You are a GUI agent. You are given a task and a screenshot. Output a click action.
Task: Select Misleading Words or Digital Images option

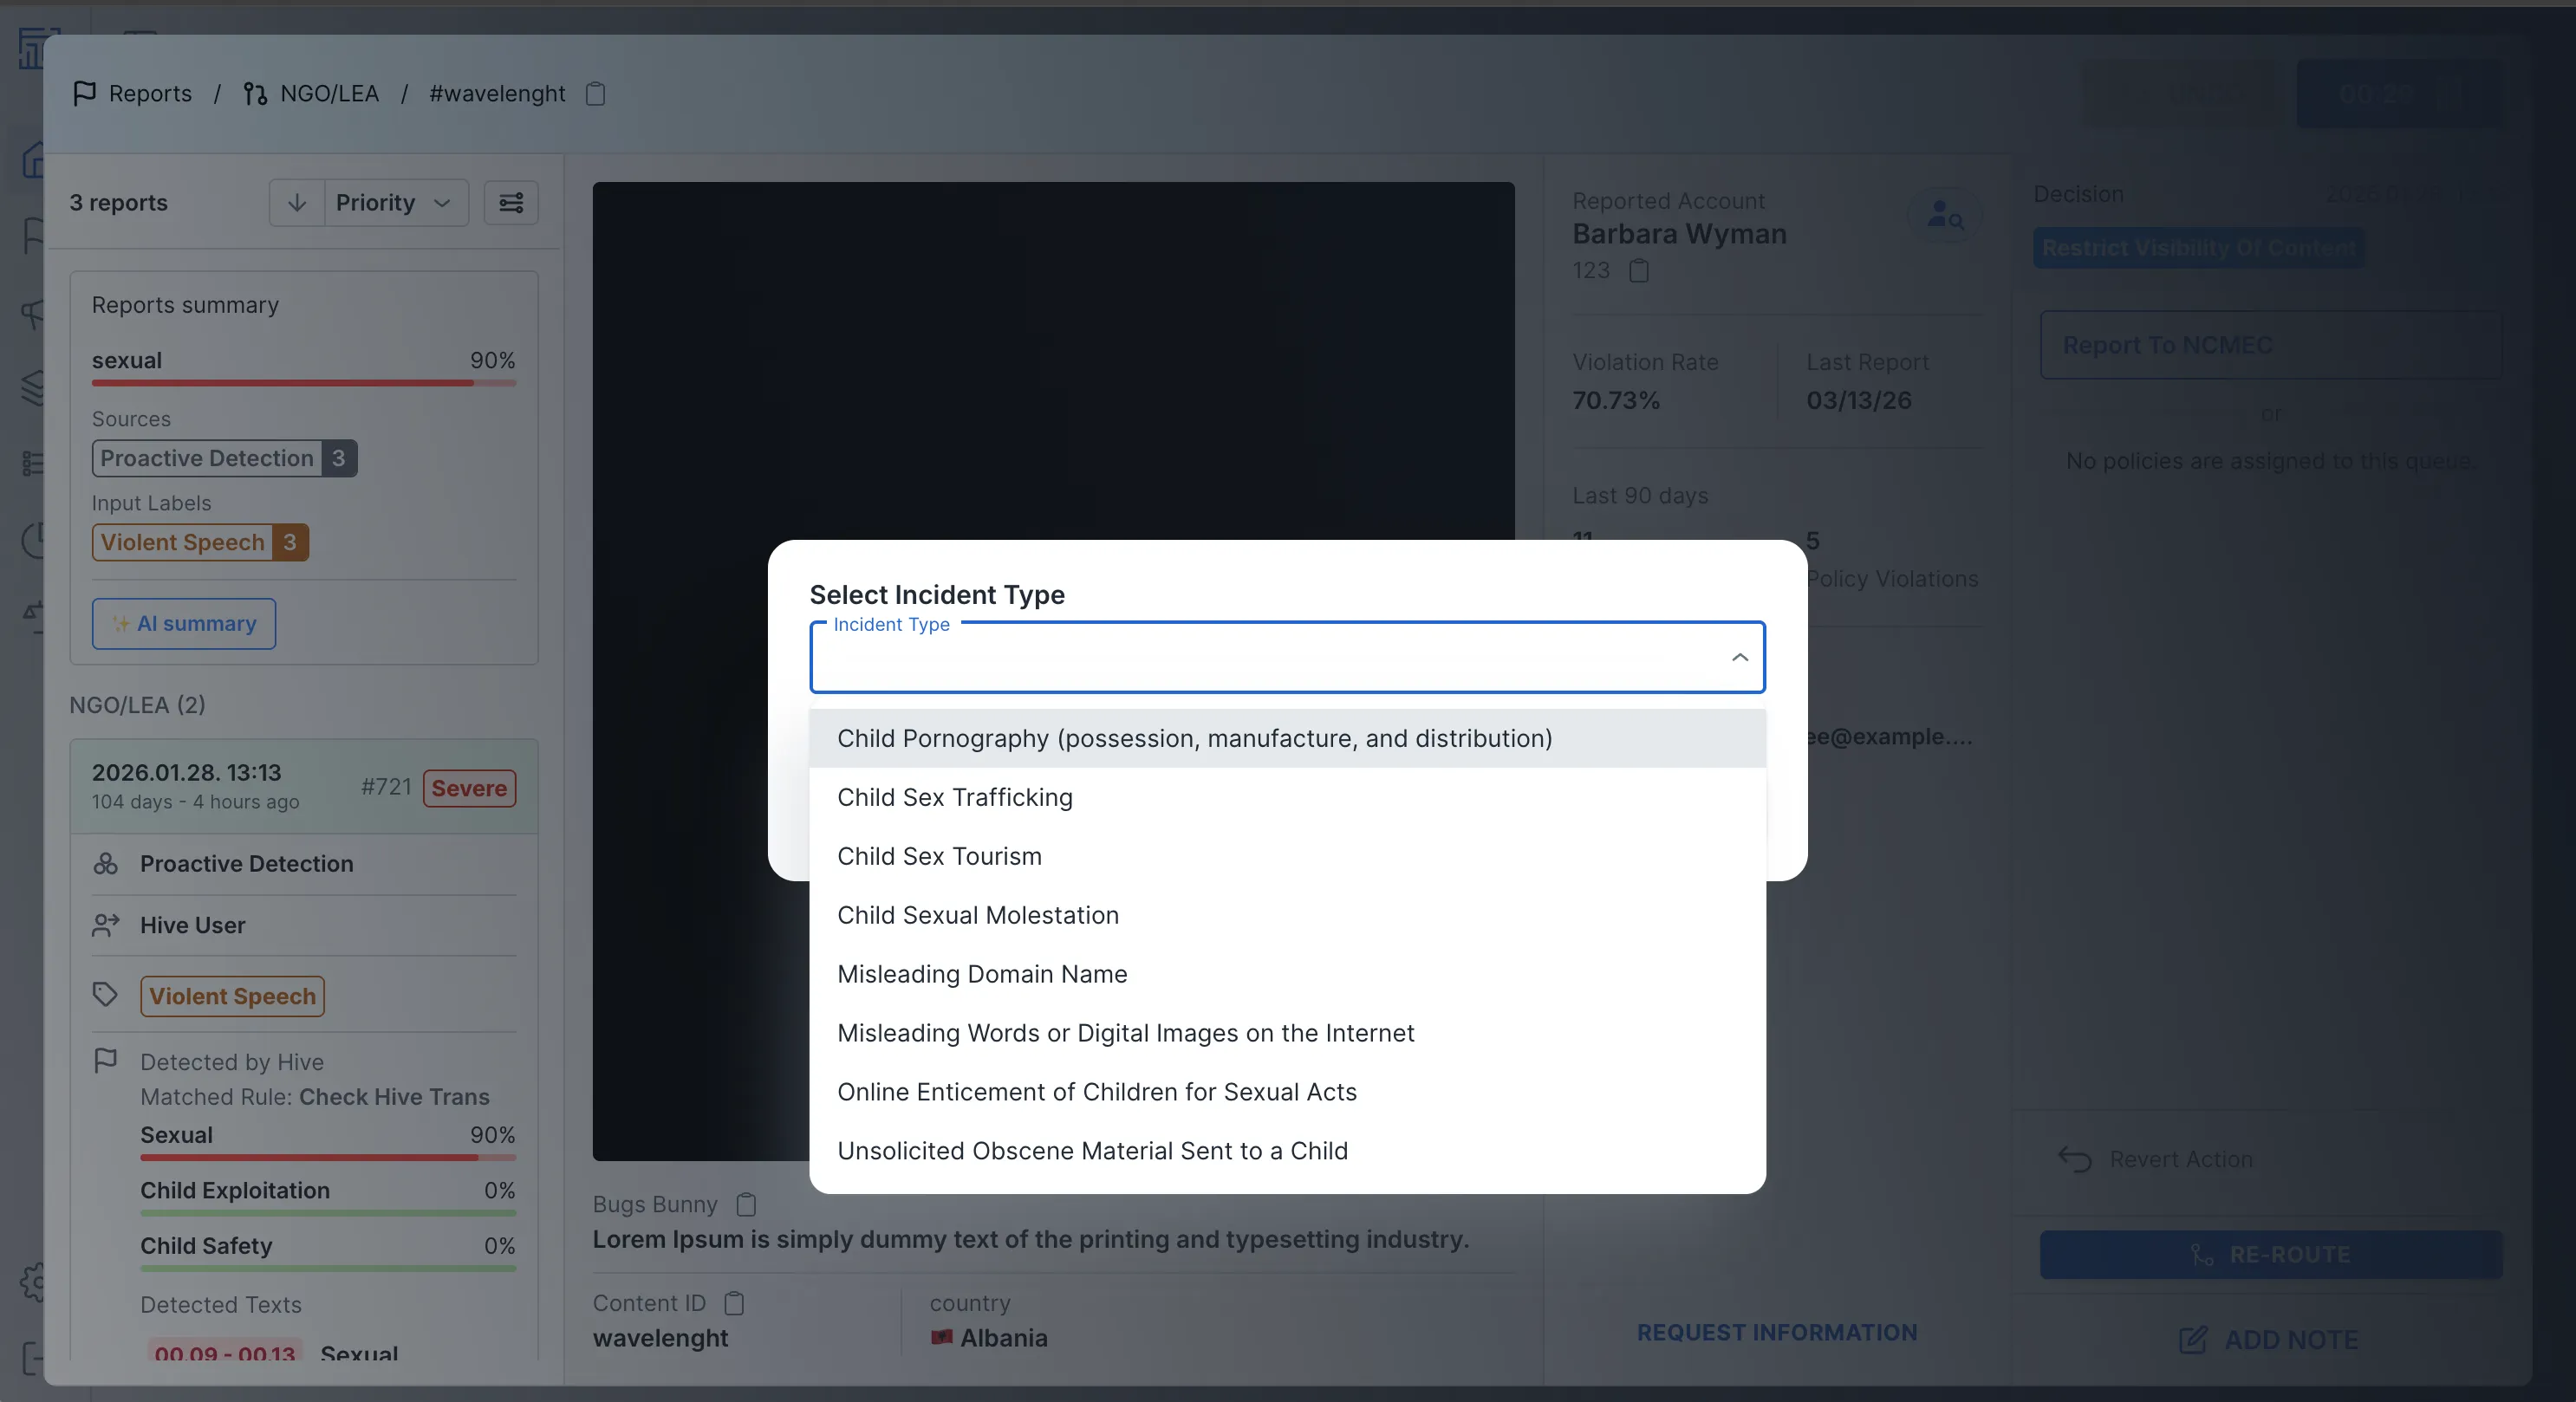[1287, 1033]
